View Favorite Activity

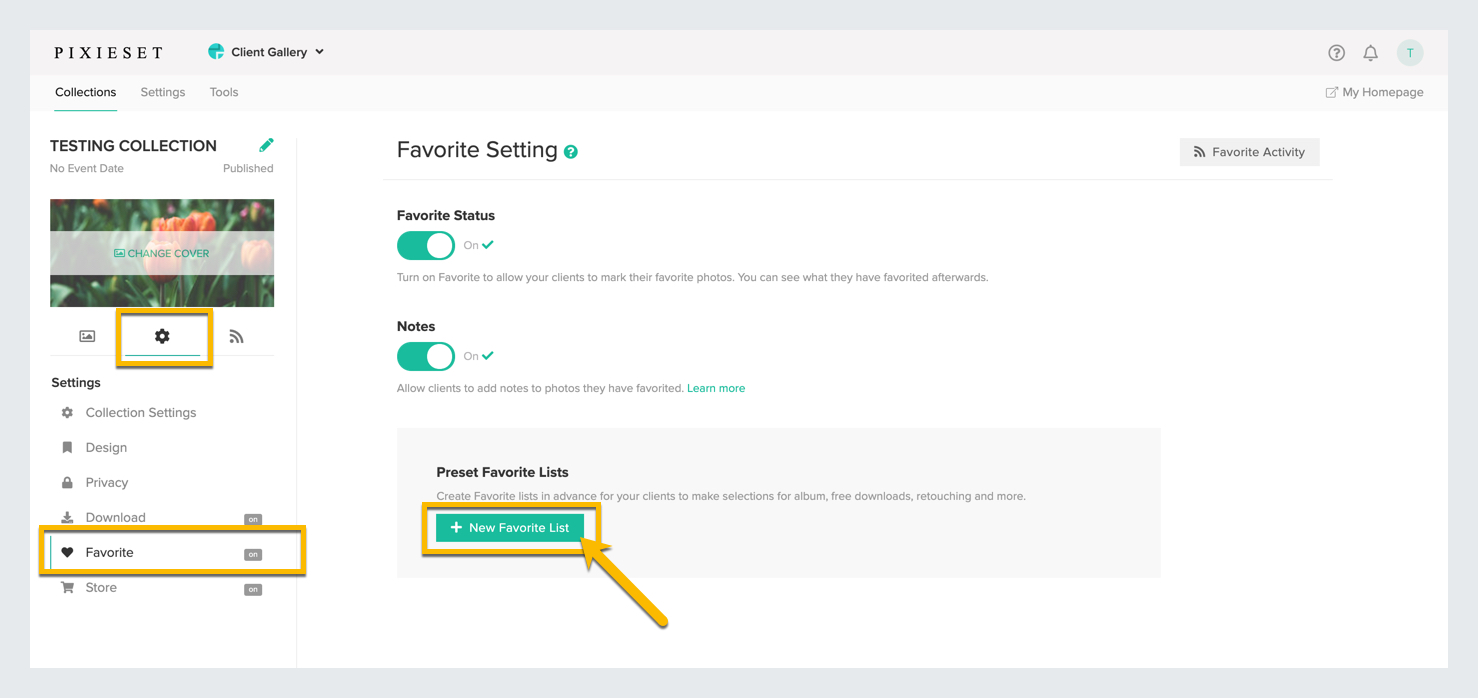click(1250, 152)
